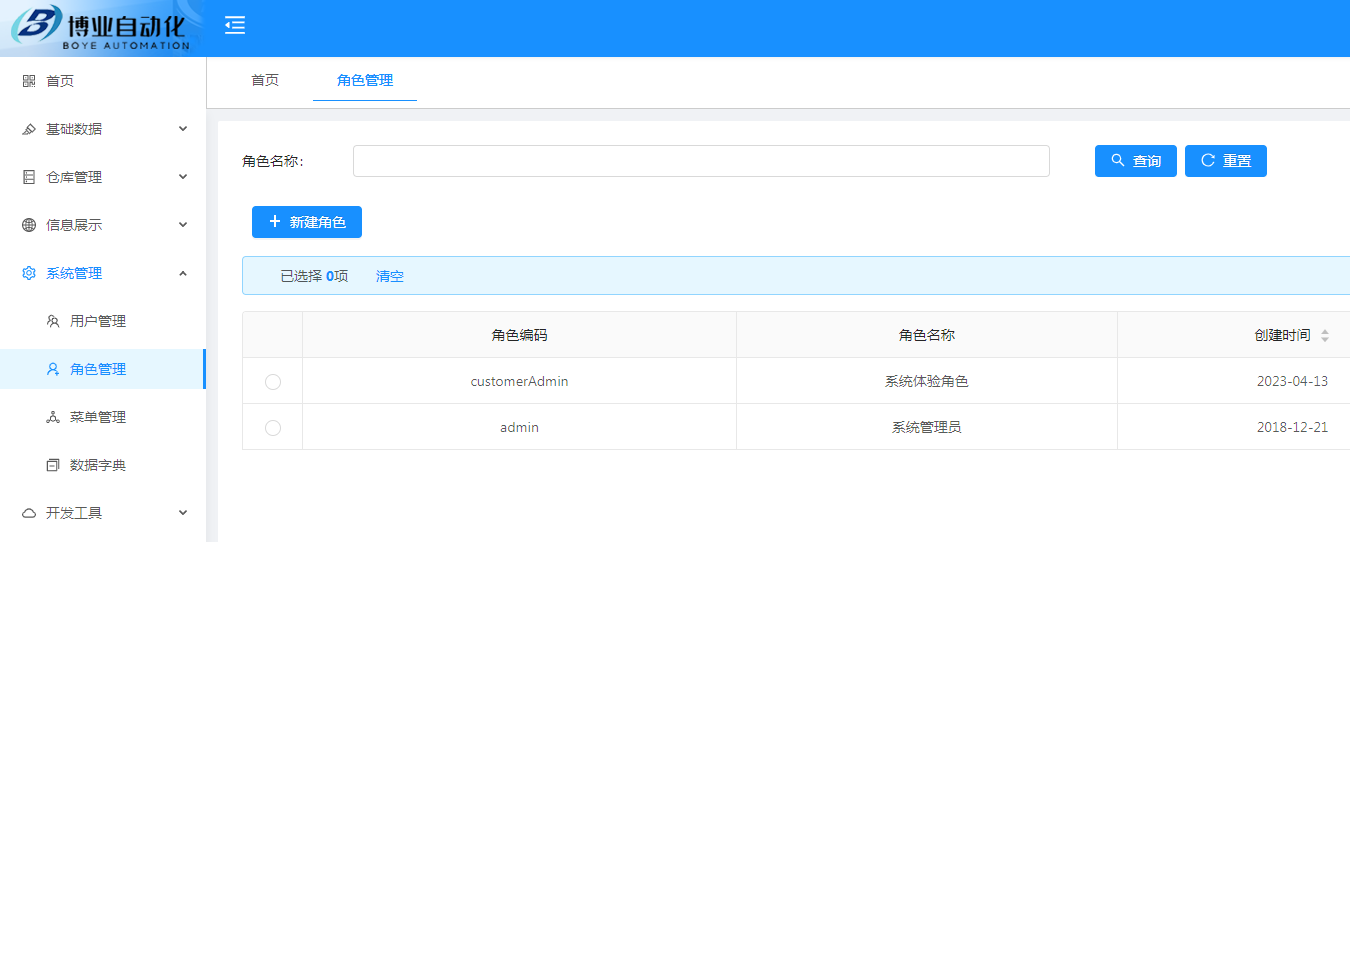
Task: Click the 2023-04-13 date cell
Action: pos(1292,381)
